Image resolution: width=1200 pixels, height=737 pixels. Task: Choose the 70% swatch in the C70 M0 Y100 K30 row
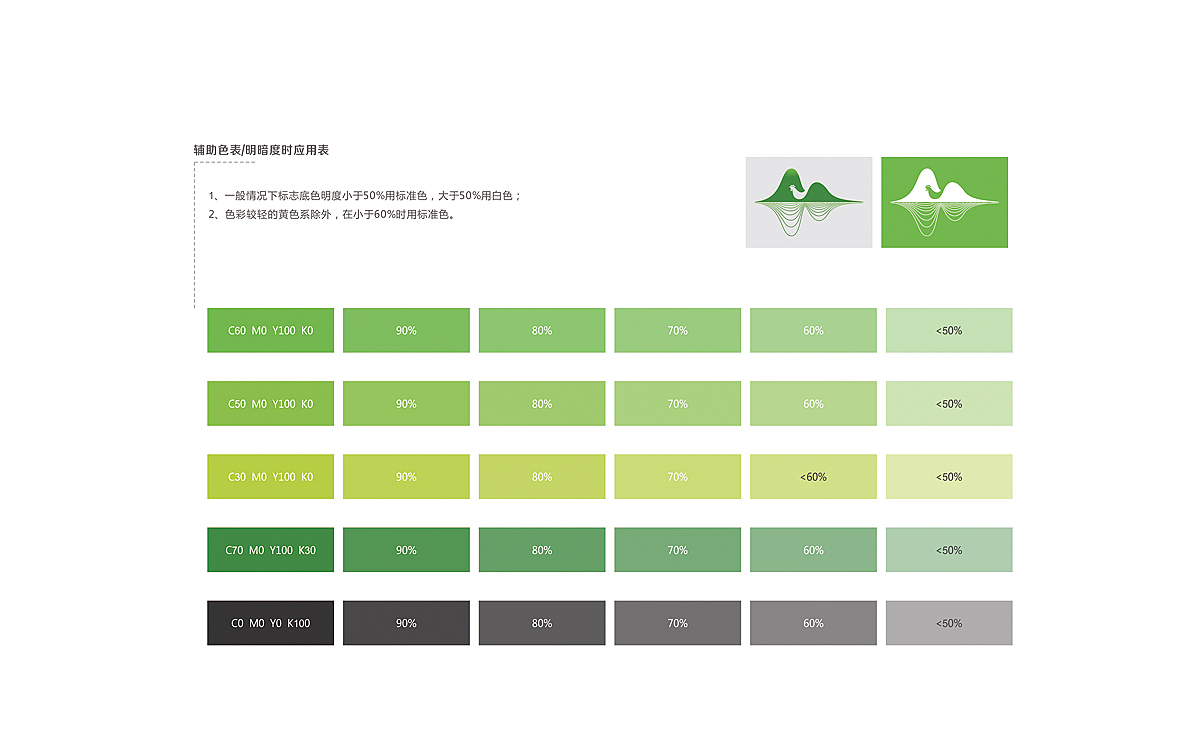678,550
